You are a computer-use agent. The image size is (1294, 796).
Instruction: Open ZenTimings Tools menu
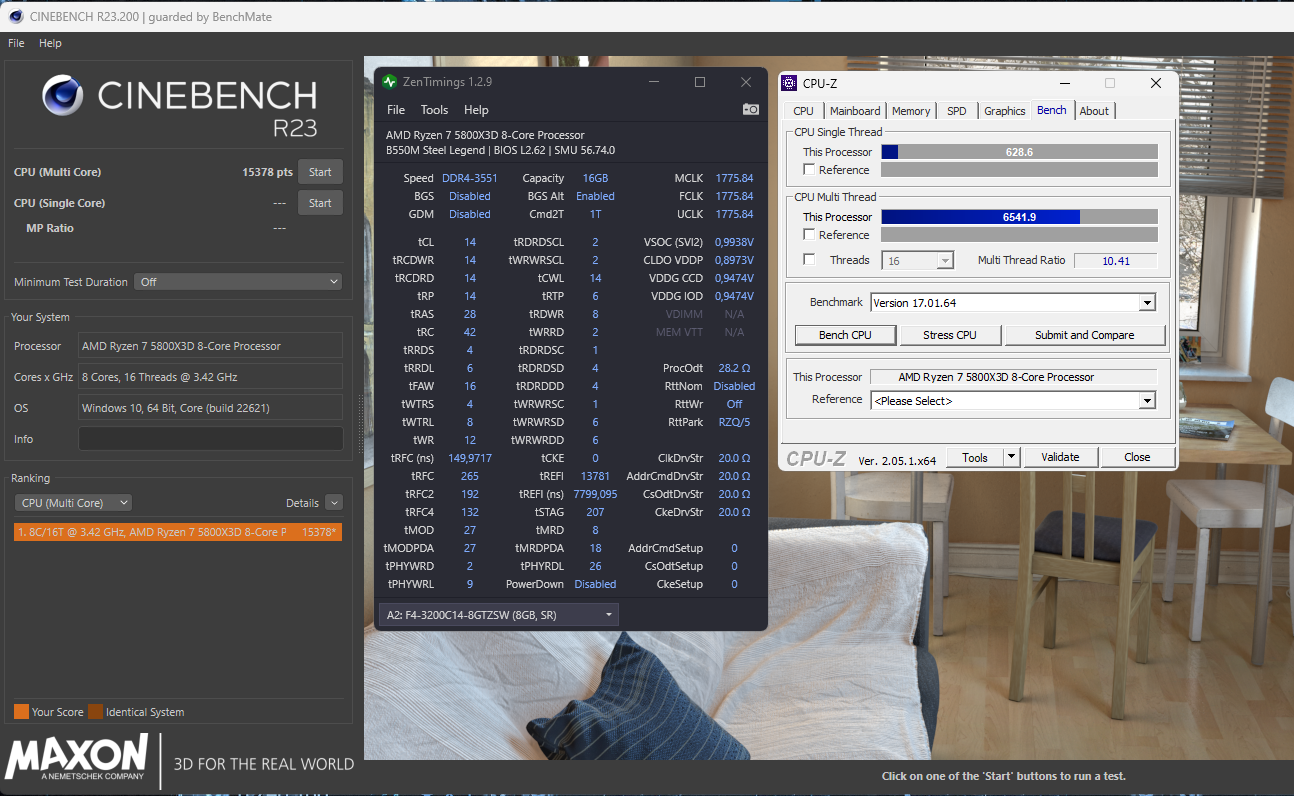pyautogui.click(x=434, y=110)
